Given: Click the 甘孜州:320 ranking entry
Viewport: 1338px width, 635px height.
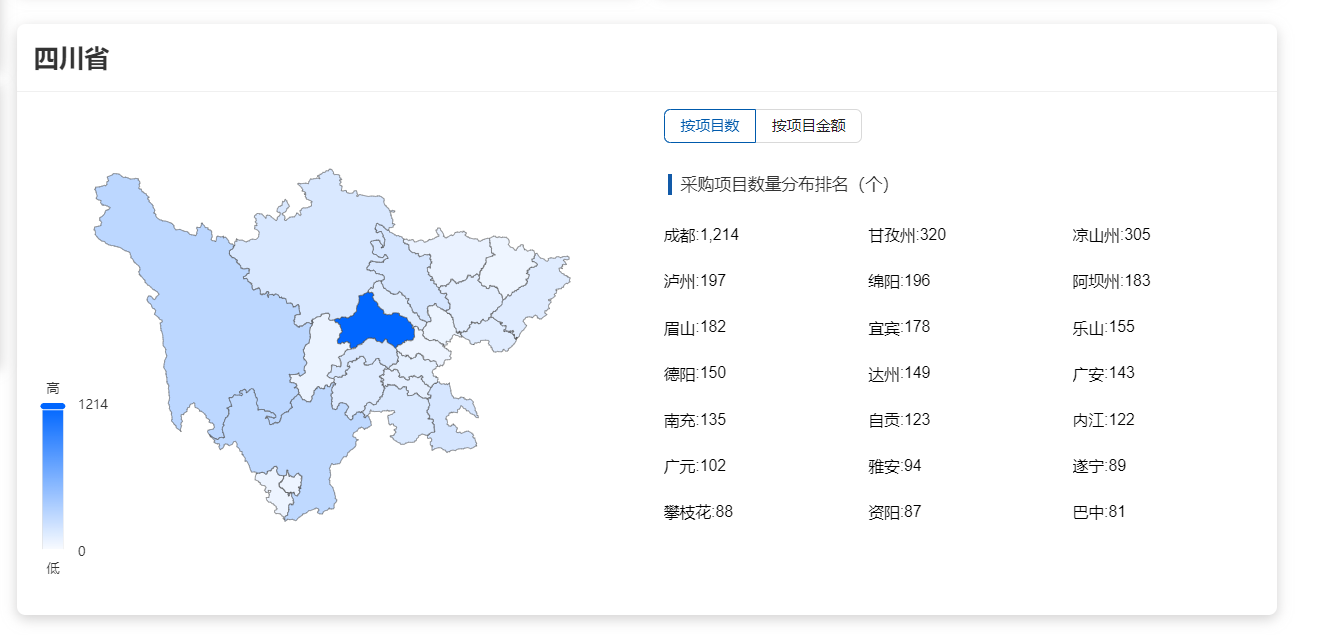Looking at the screenshot, I should pos(907,235).
